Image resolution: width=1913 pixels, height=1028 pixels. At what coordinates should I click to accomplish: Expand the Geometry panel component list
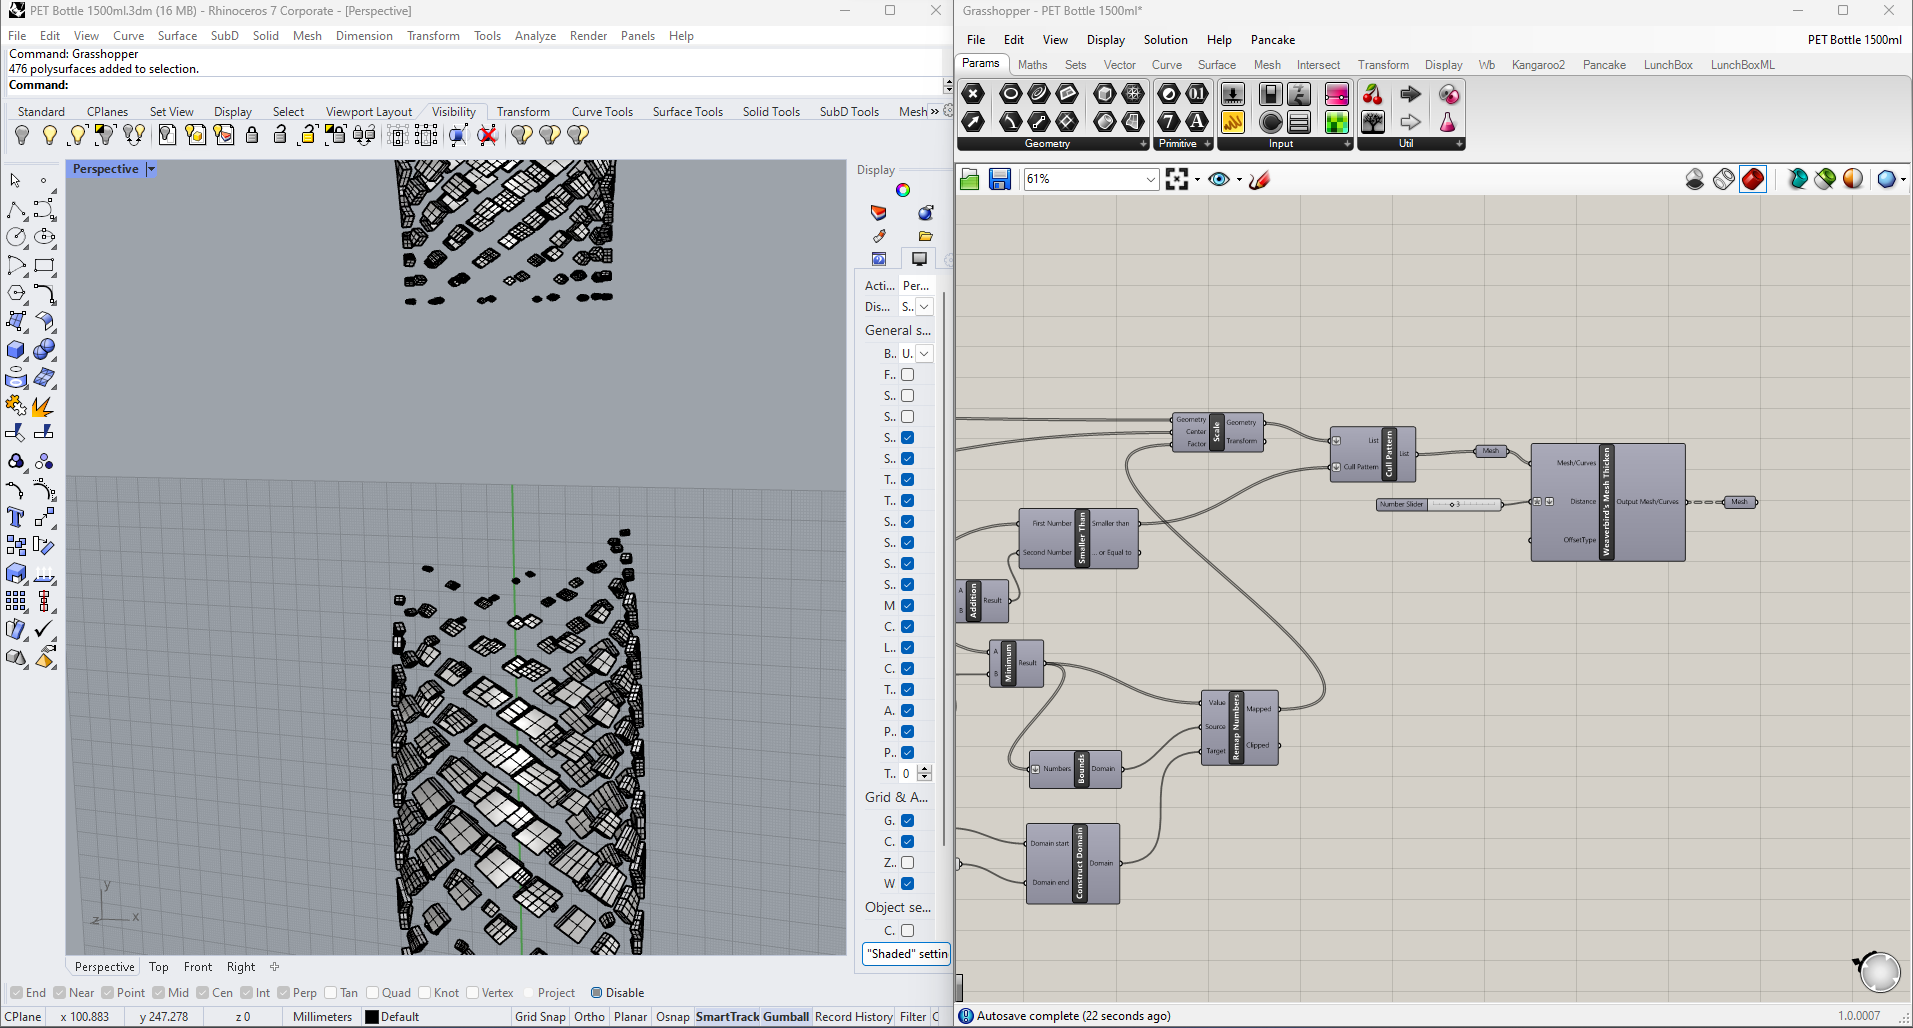tap(1143, 144)
